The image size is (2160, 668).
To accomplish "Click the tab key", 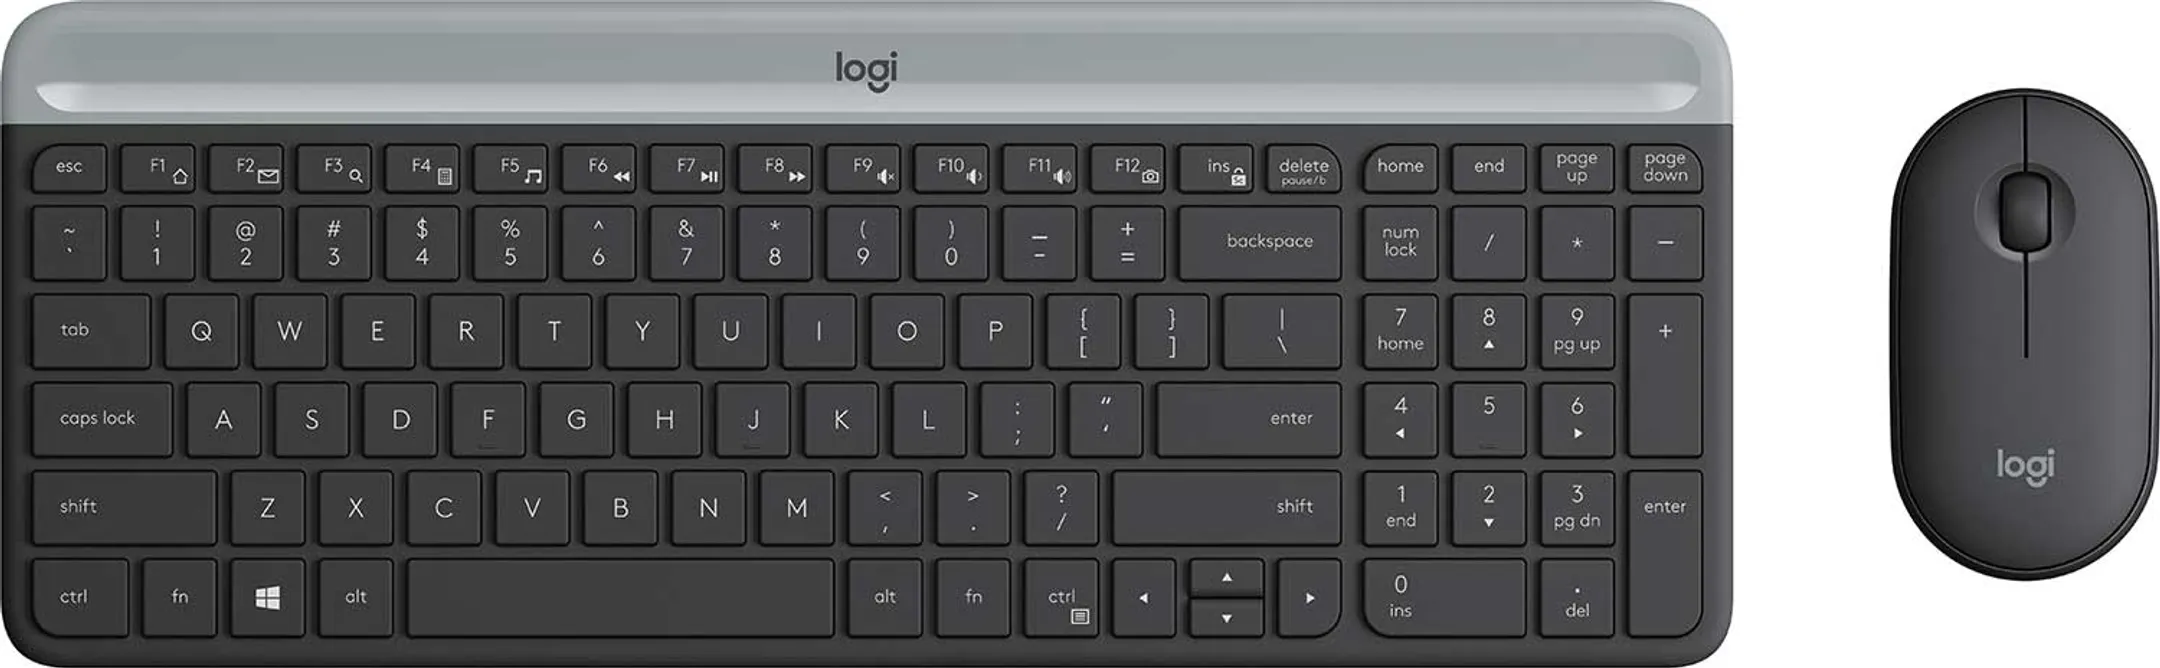I will tap(91, 331).
